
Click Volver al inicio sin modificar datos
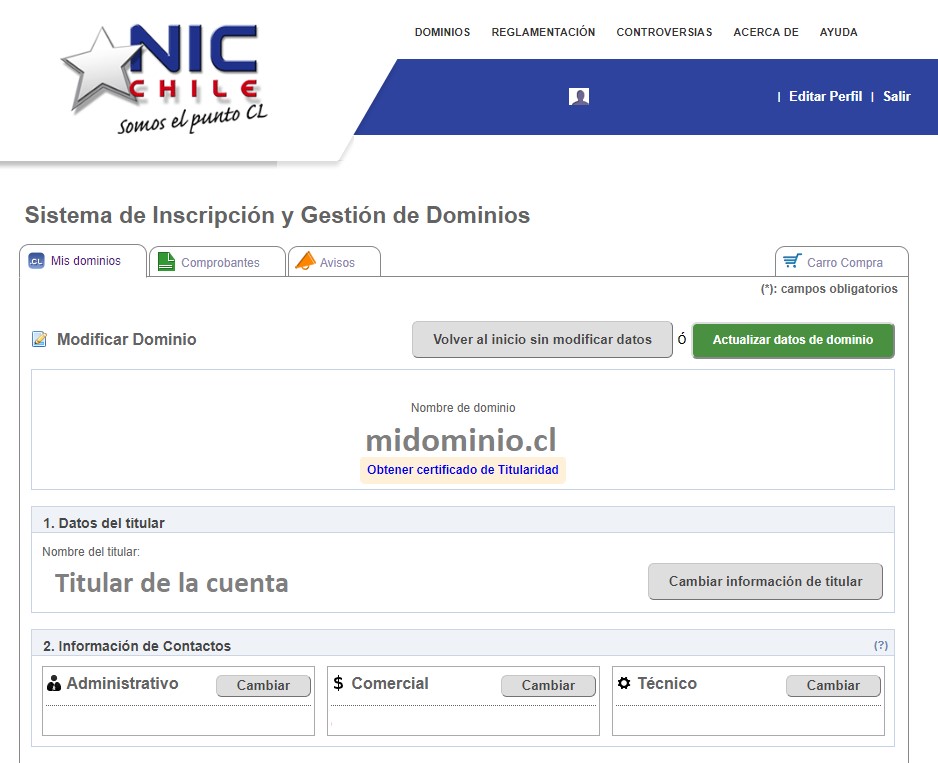(x=542, y=339)
